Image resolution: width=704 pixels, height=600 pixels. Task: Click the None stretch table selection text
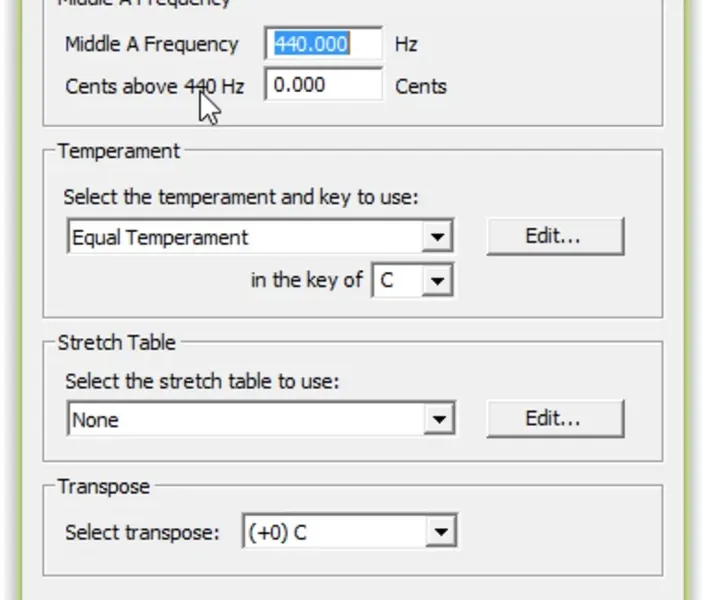click(96, 420)
